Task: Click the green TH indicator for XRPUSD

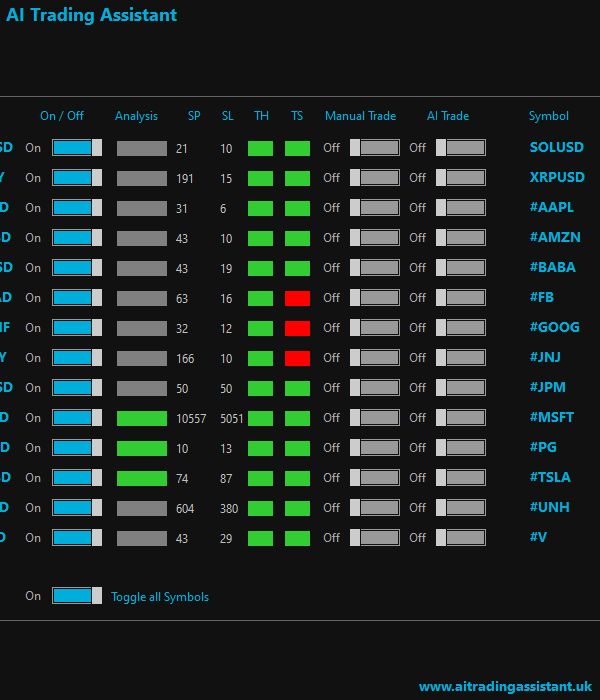Action: pyautogui.click(x=260, y=178)
